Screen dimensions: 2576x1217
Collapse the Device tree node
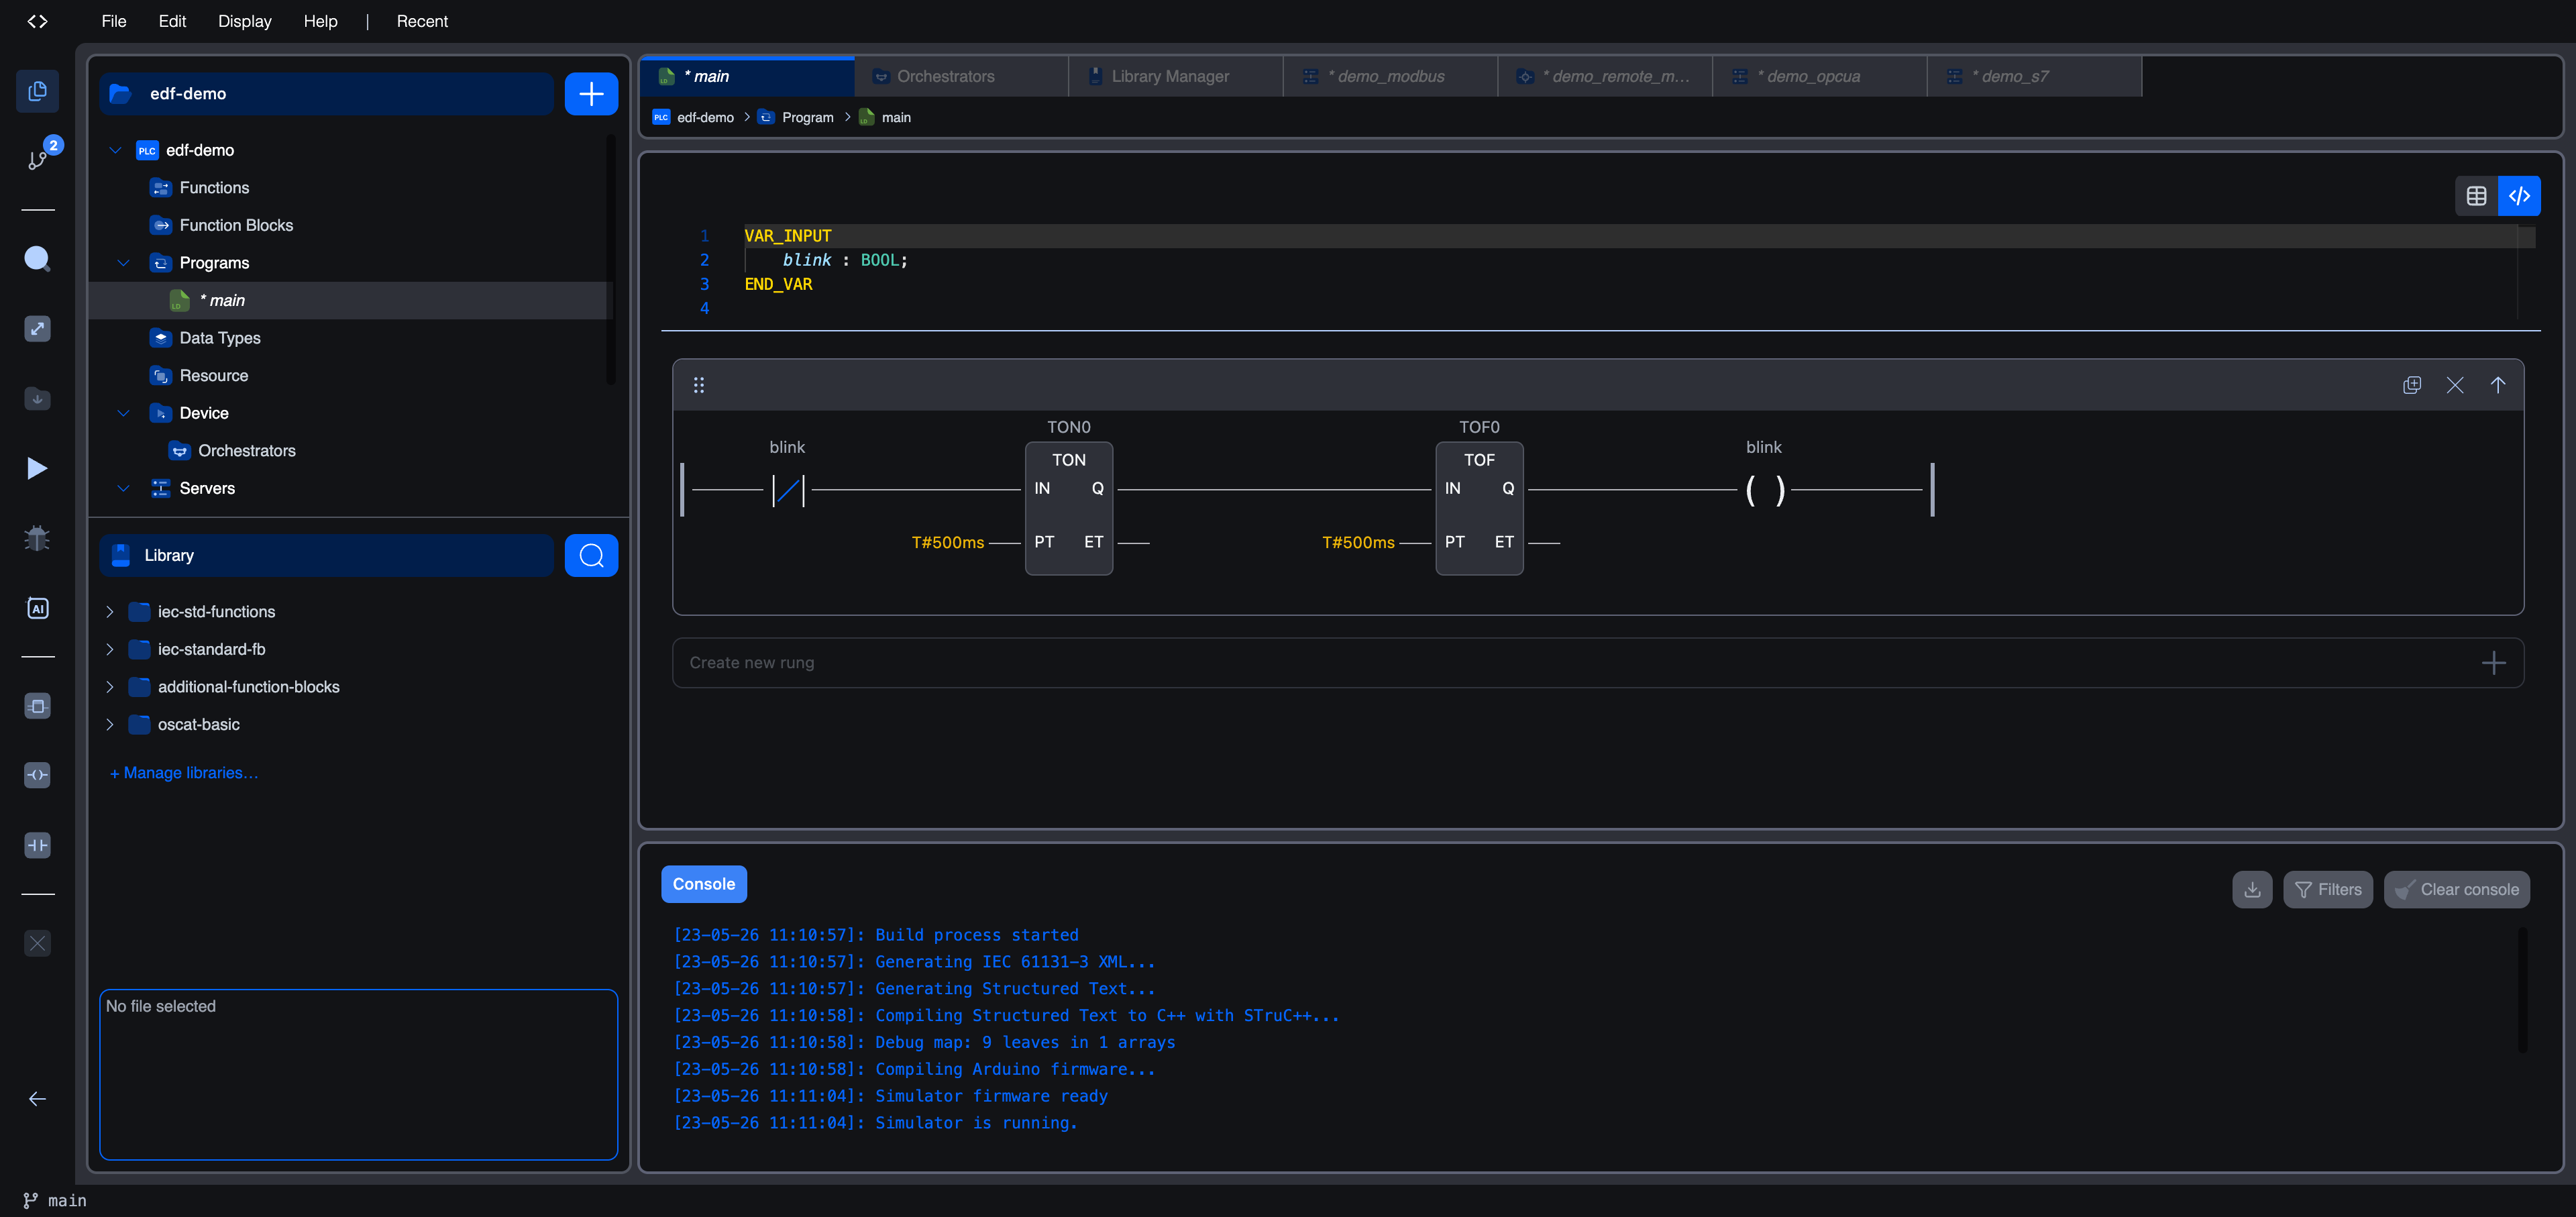[x=123, y=413]
